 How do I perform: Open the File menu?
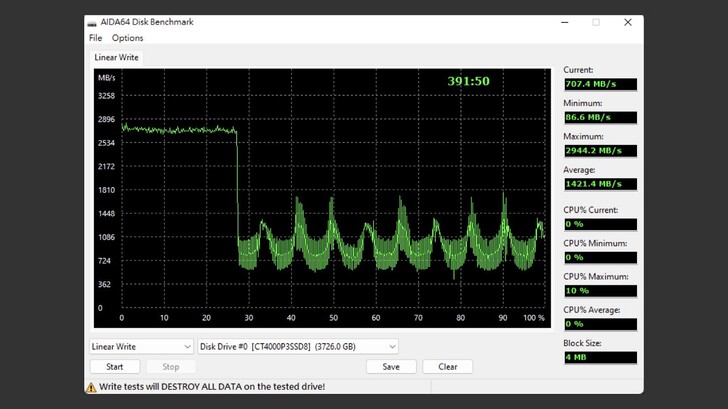96,38
